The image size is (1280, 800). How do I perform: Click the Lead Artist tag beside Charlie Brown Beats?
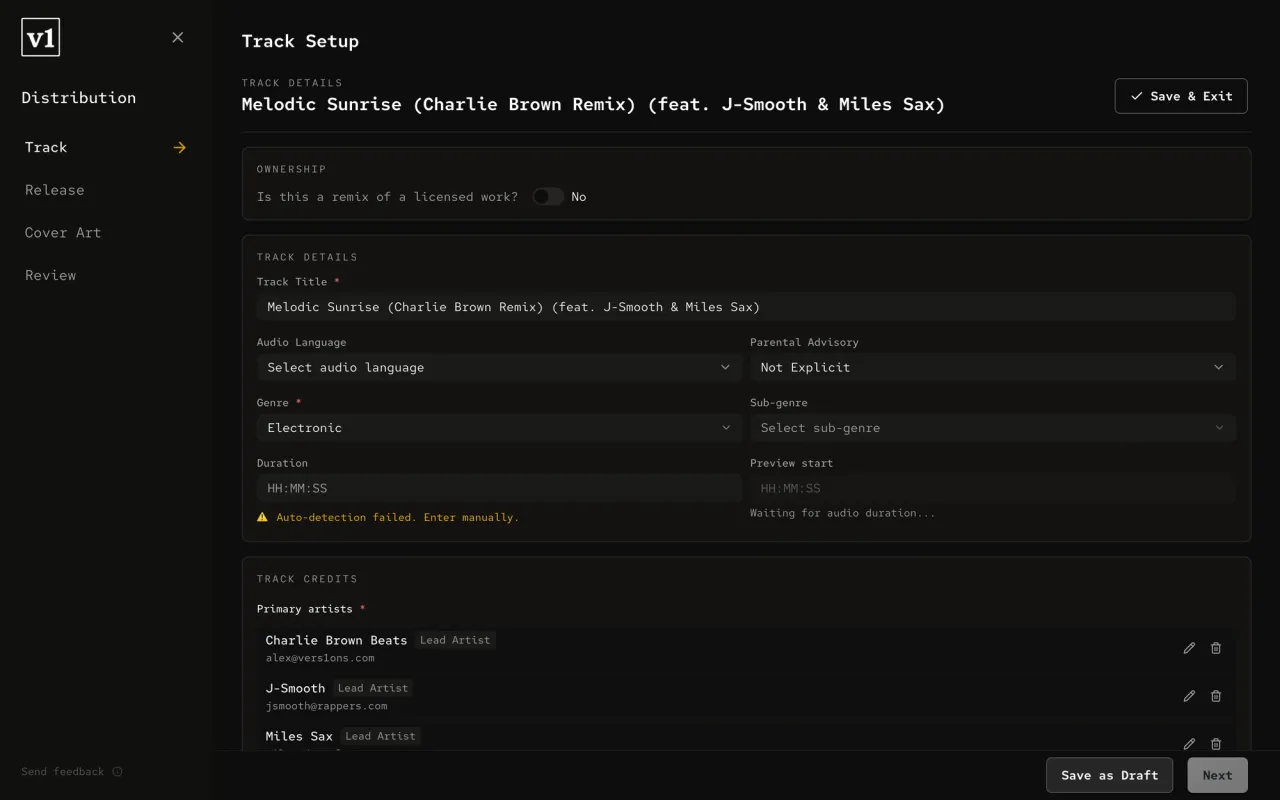(455, 640)
